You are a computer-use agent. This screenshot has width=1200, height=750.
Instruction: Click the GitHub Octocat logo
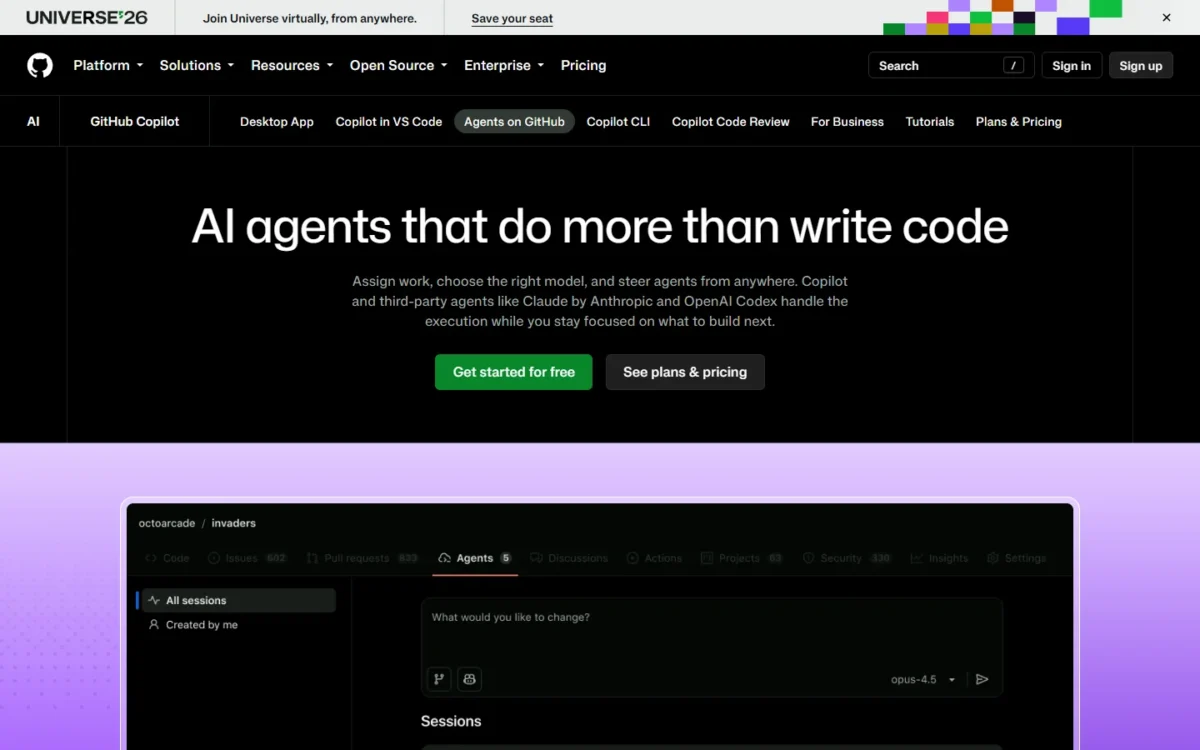40,66
